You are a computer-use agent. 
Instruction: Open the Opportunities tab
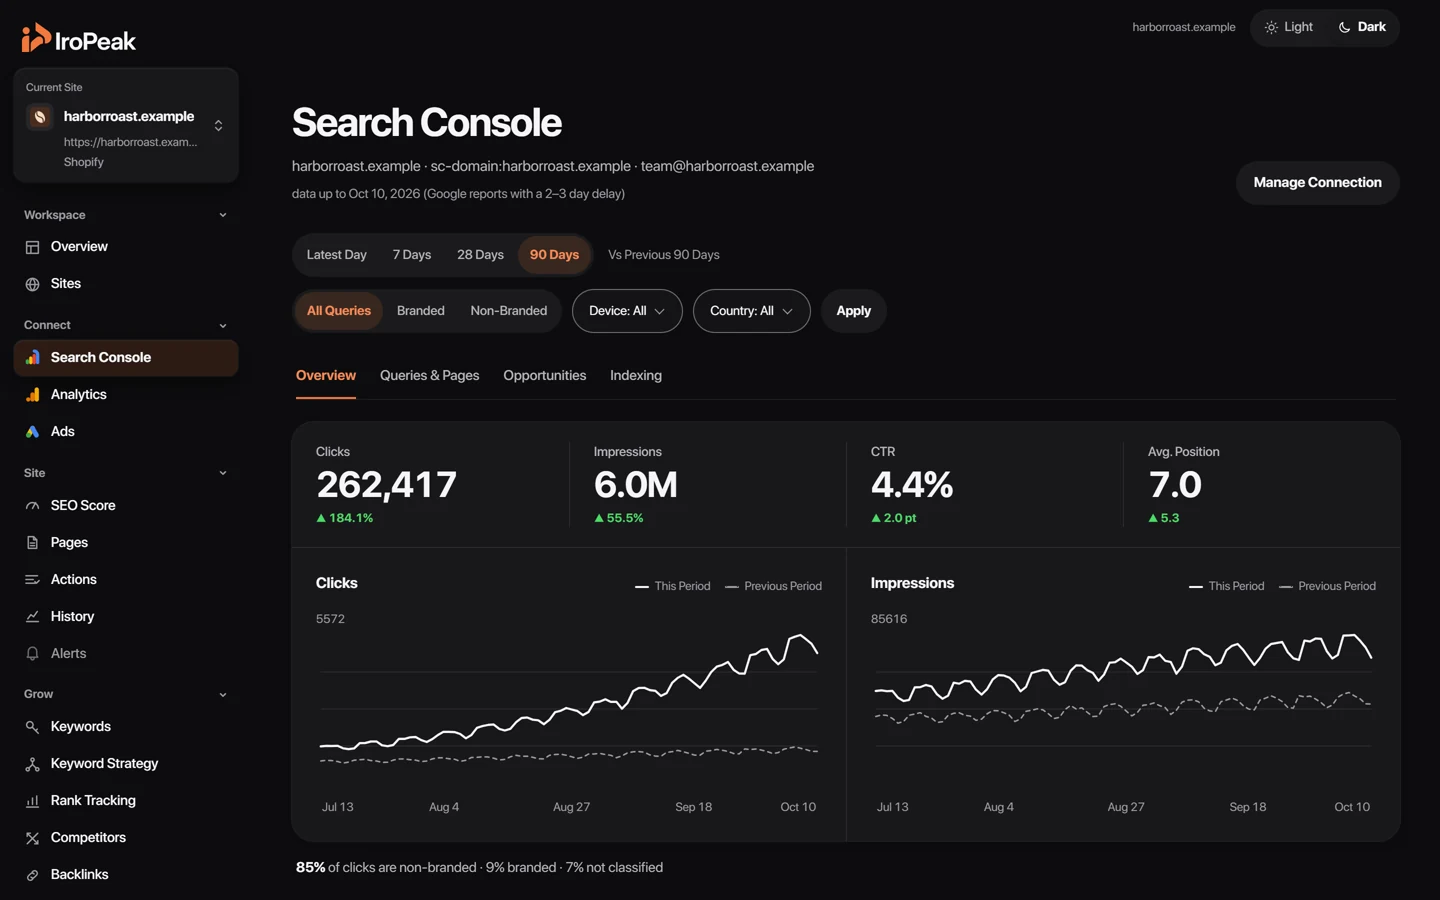click(x=545, y=376)
